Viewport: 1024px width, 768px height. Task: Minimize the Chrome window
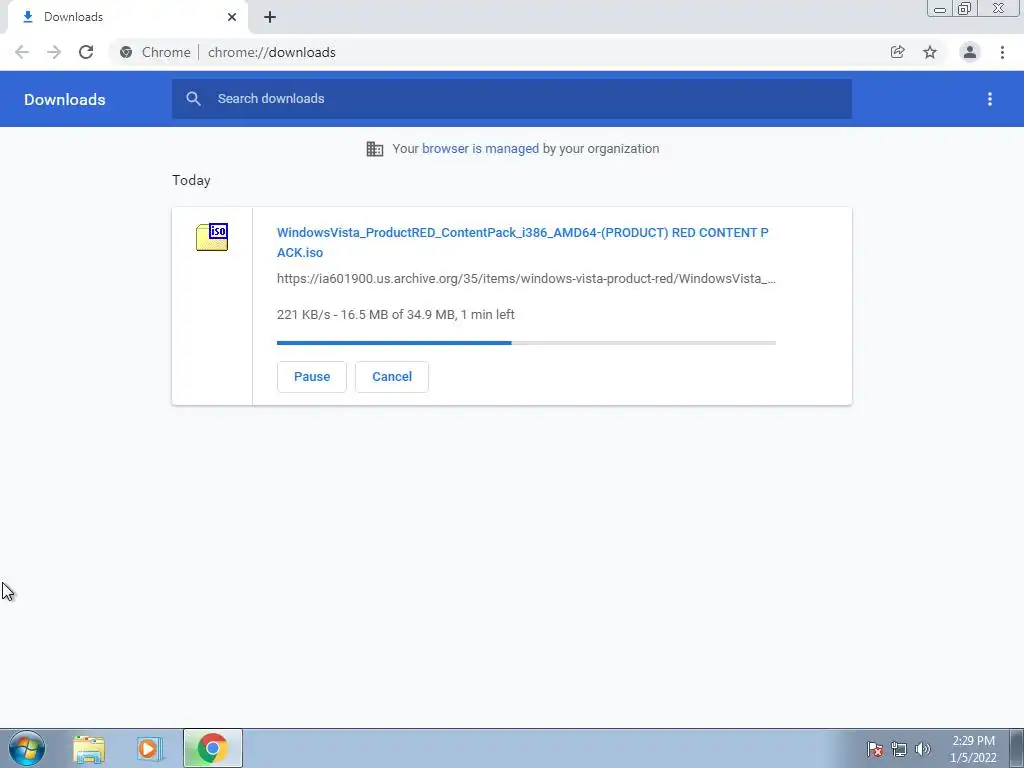tap(940, 9)
